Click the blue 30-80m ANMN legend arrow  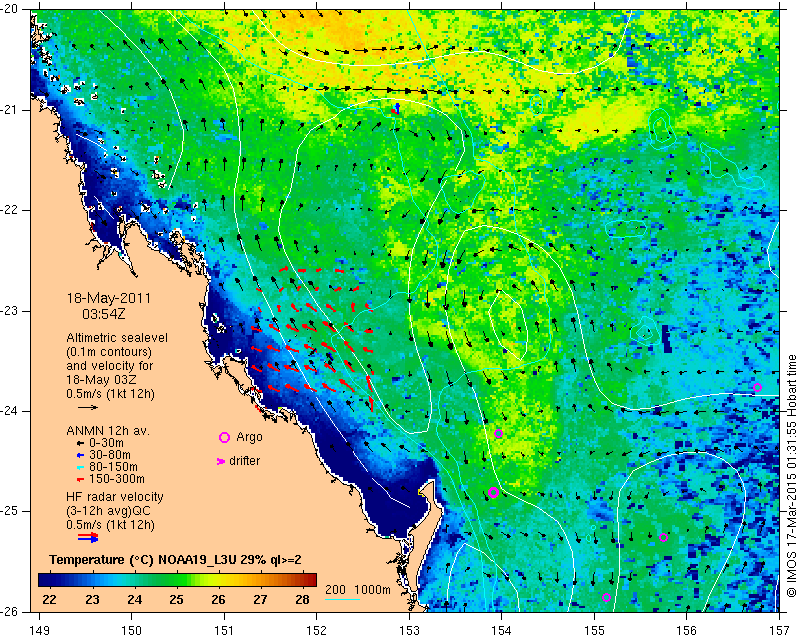80,455
